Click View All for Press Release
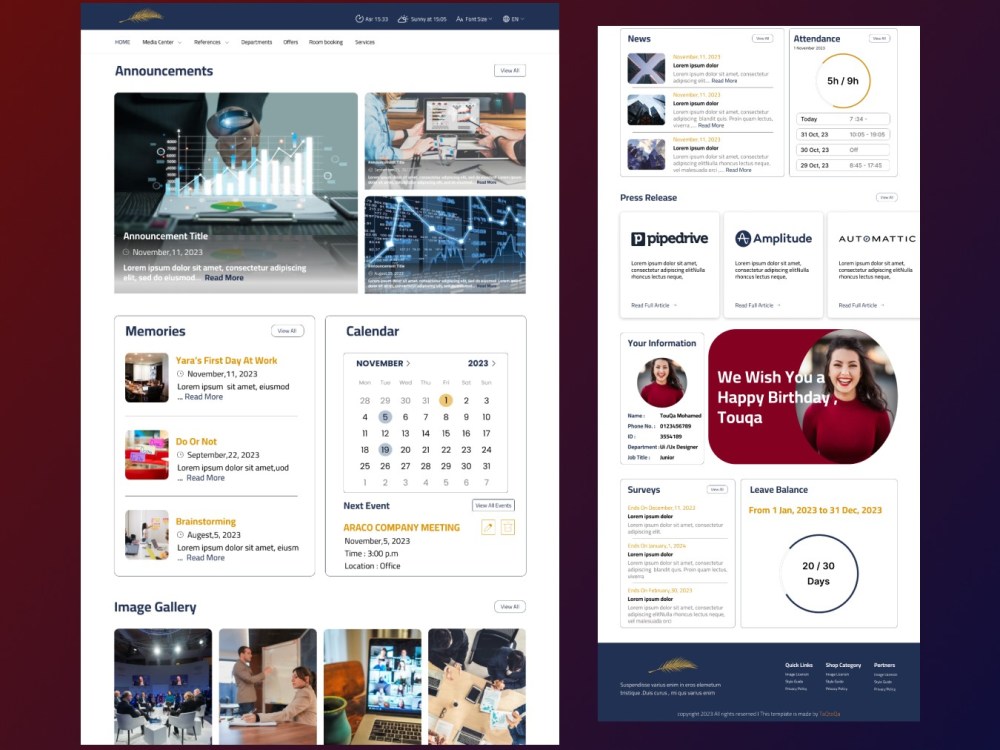This screenshot has width=1000, height=750. click(886, 198)
